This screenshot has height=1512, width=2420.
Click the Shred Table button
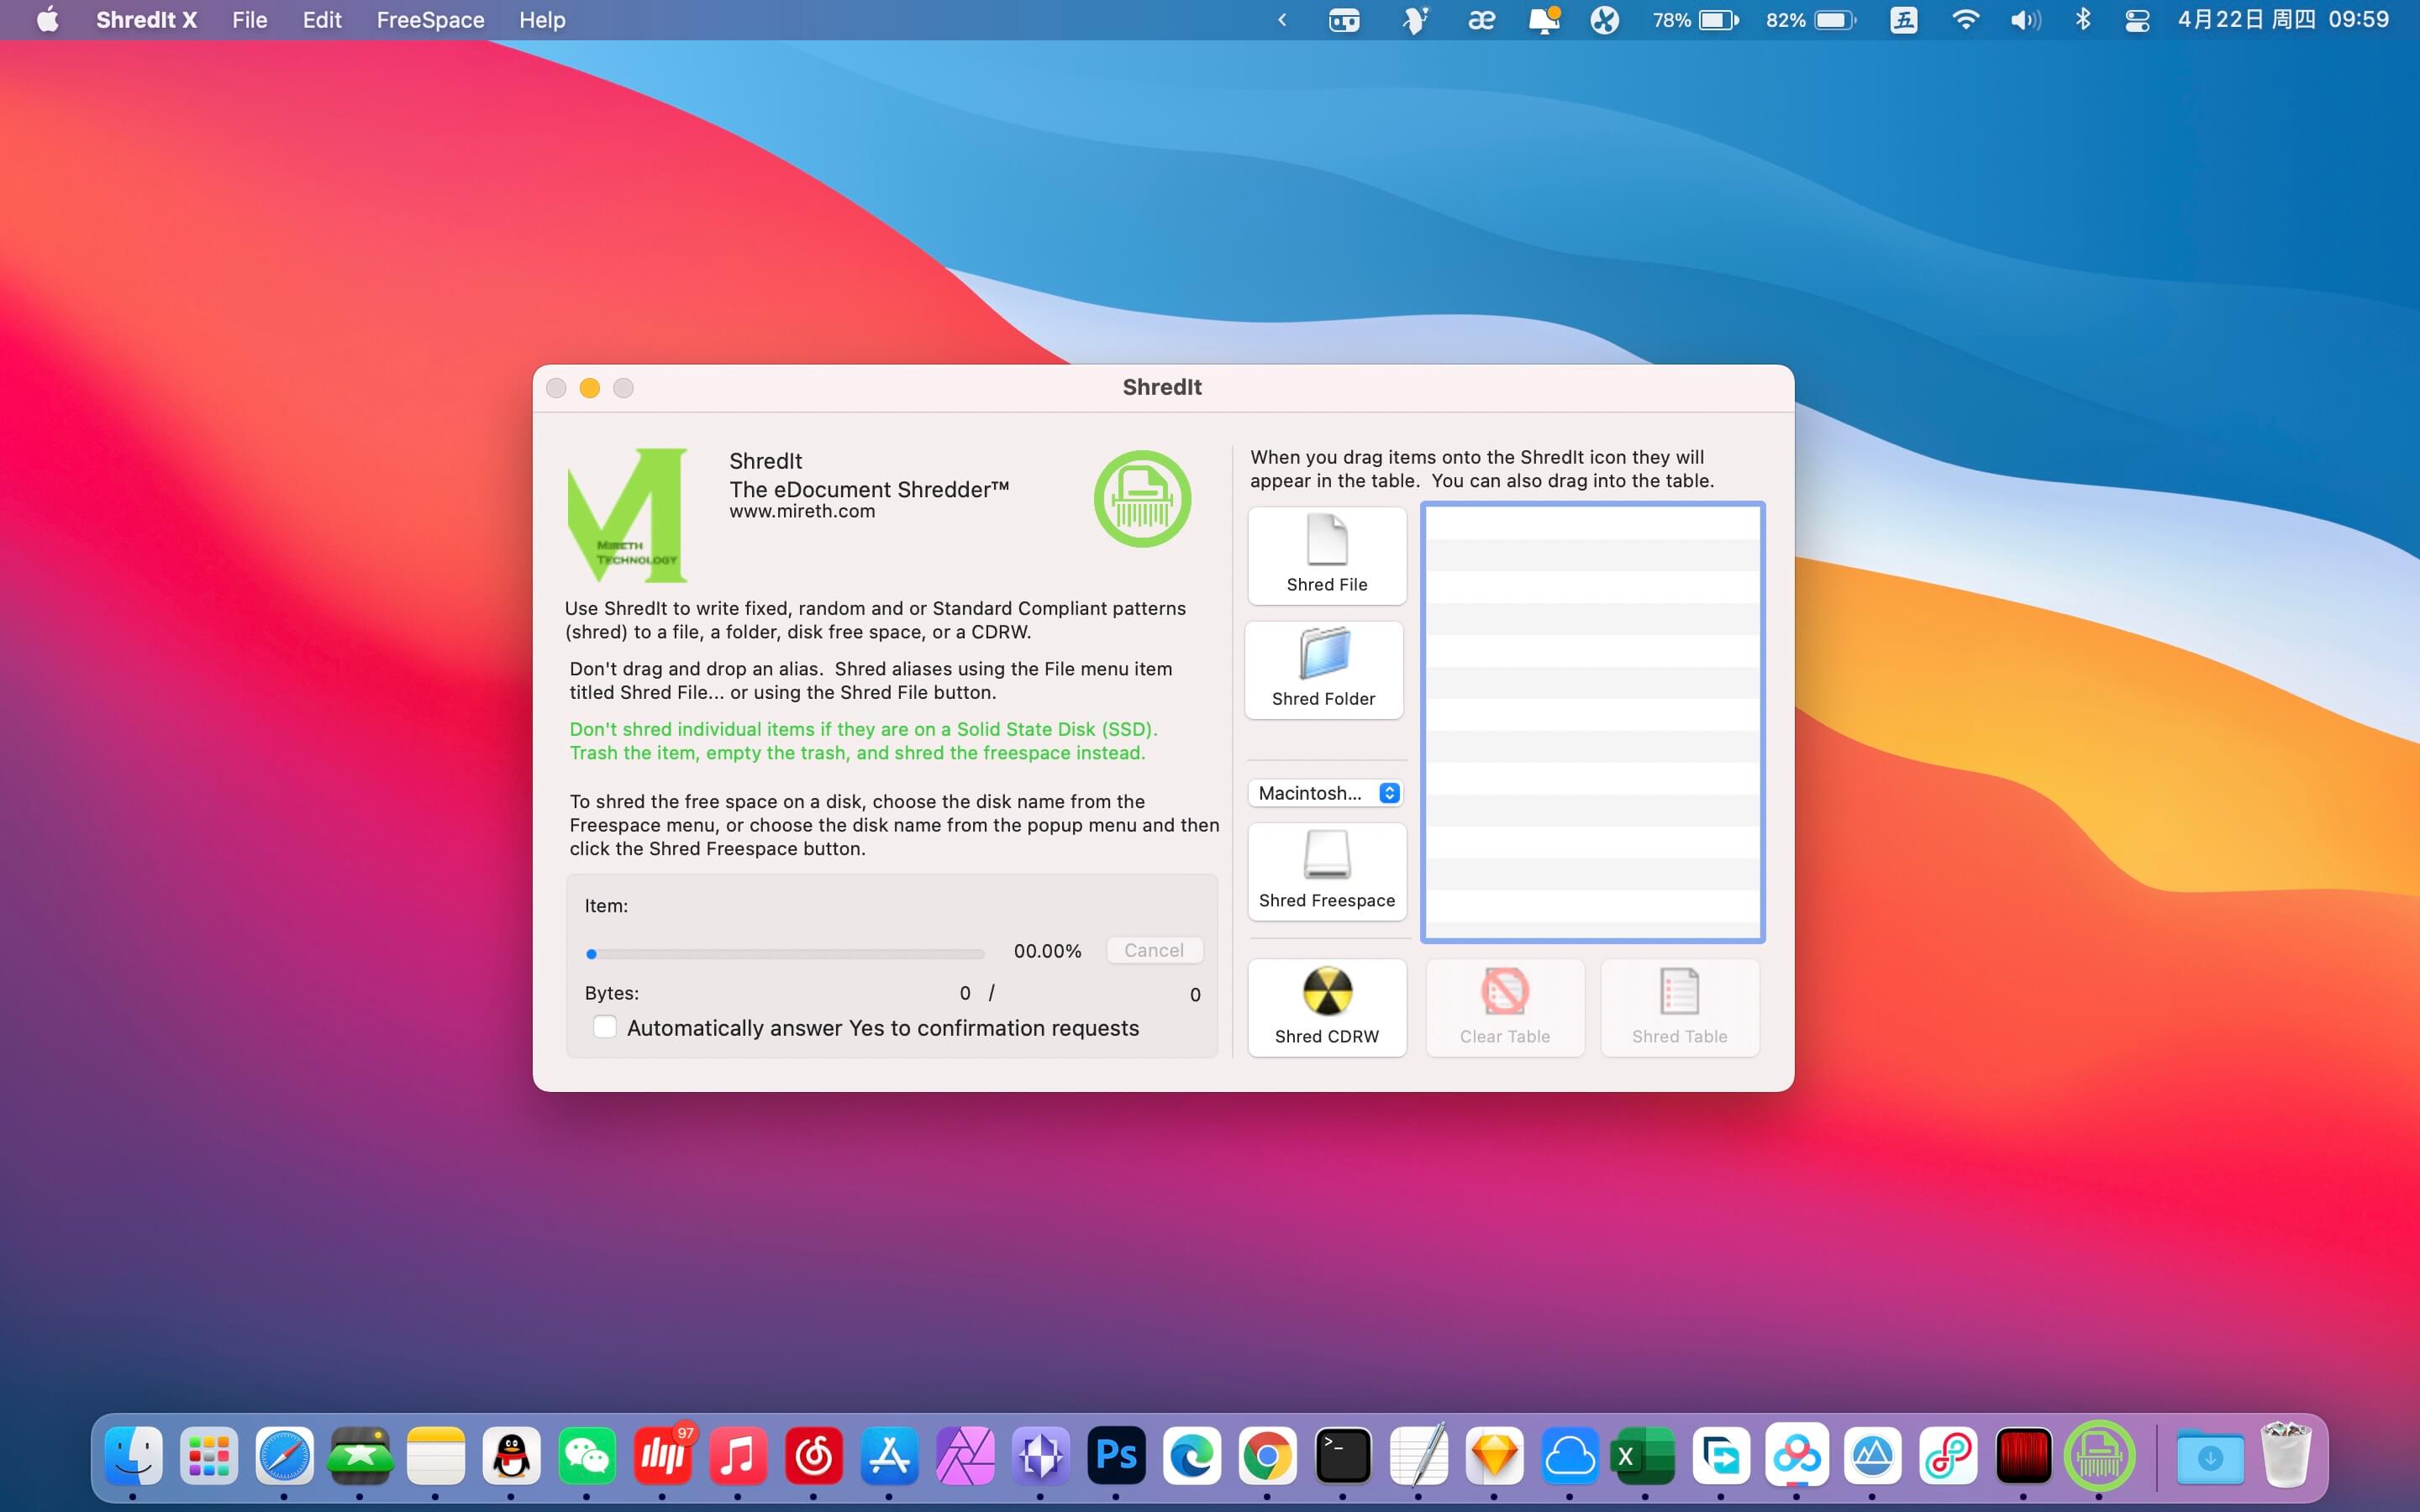(x=1680, y=1007)
